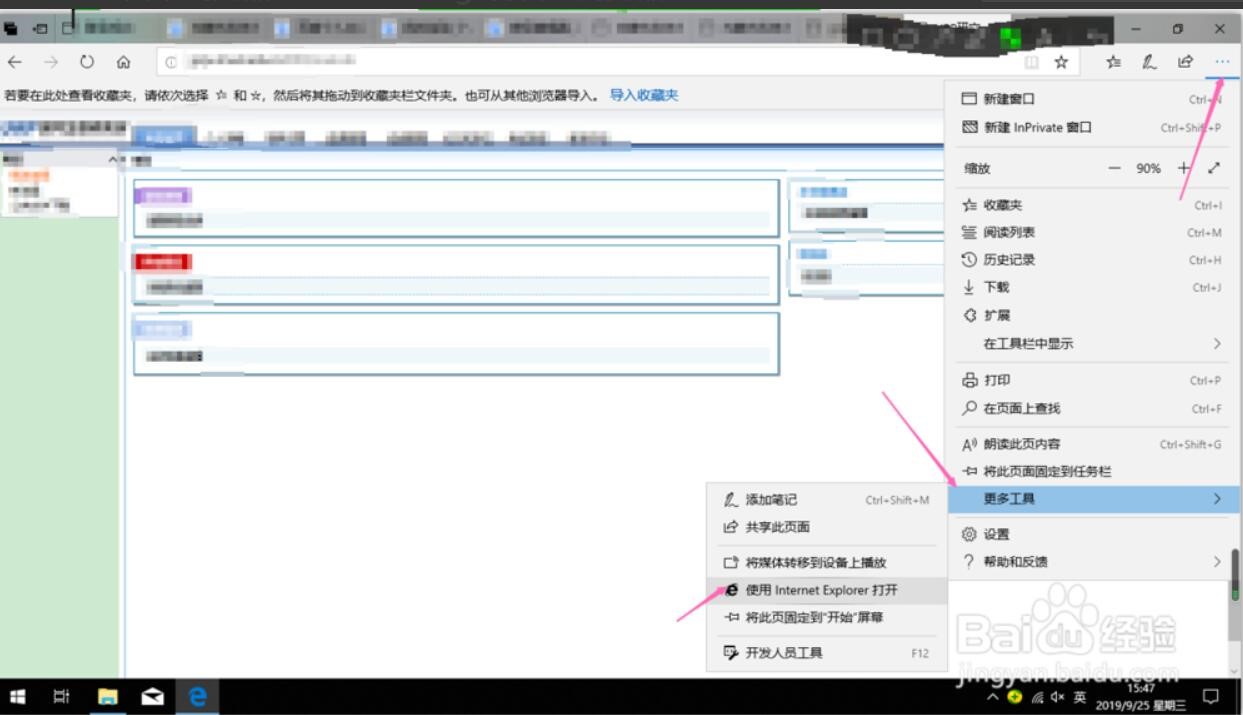Click the add notes pen icon in toolbar
This screenshot has height=715, width=1243.
[1150, 62]
